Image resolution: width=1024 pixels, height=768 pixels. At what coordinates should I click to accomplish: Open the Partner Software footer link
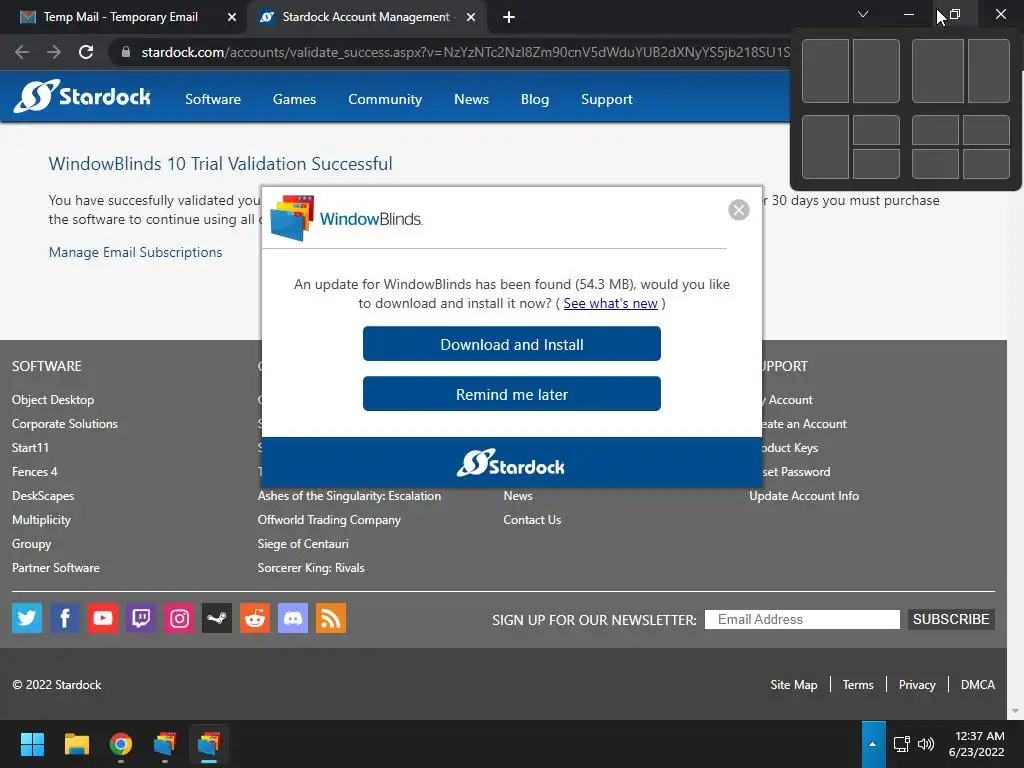pos(56,568)
